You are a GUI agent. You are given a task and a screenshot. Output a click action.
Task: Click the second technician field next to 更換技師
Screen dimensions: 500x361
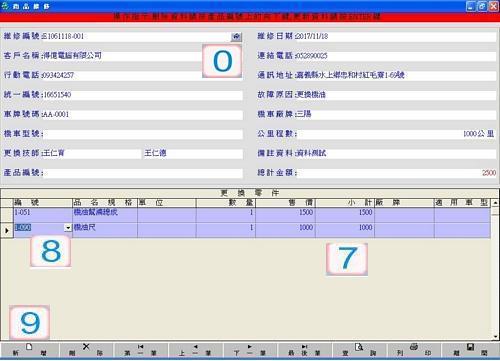click(x=193, y=154)
